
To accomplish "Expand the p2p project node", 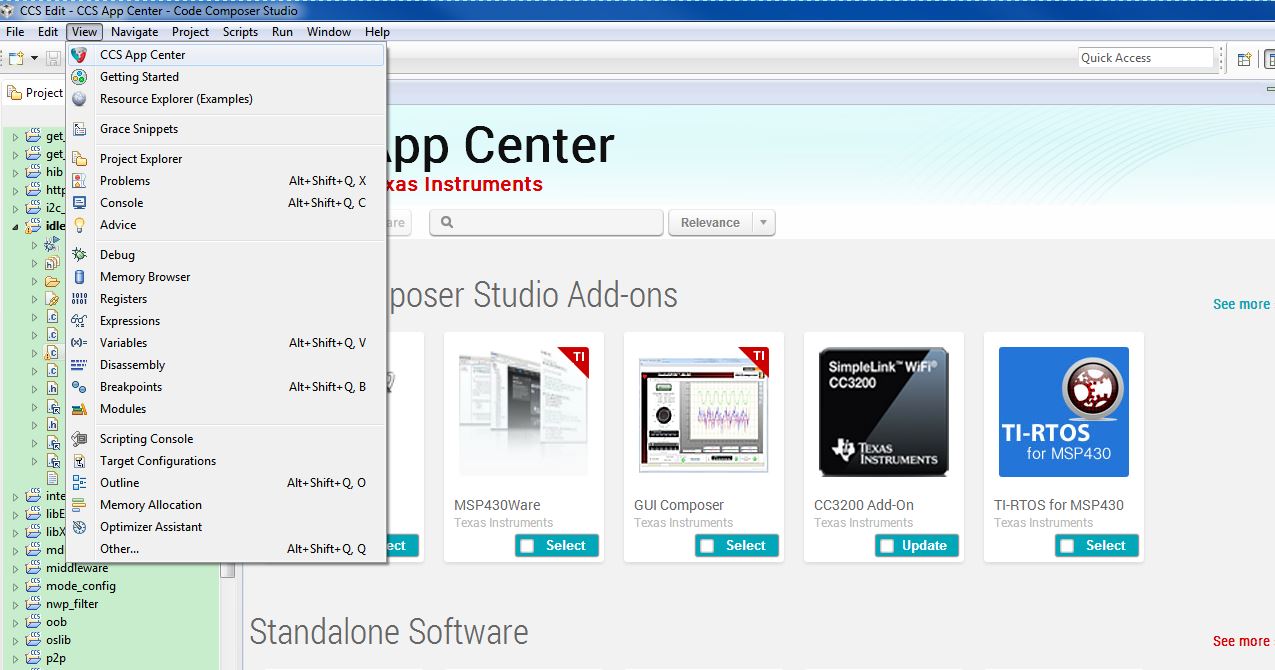I will coord(15,658).
